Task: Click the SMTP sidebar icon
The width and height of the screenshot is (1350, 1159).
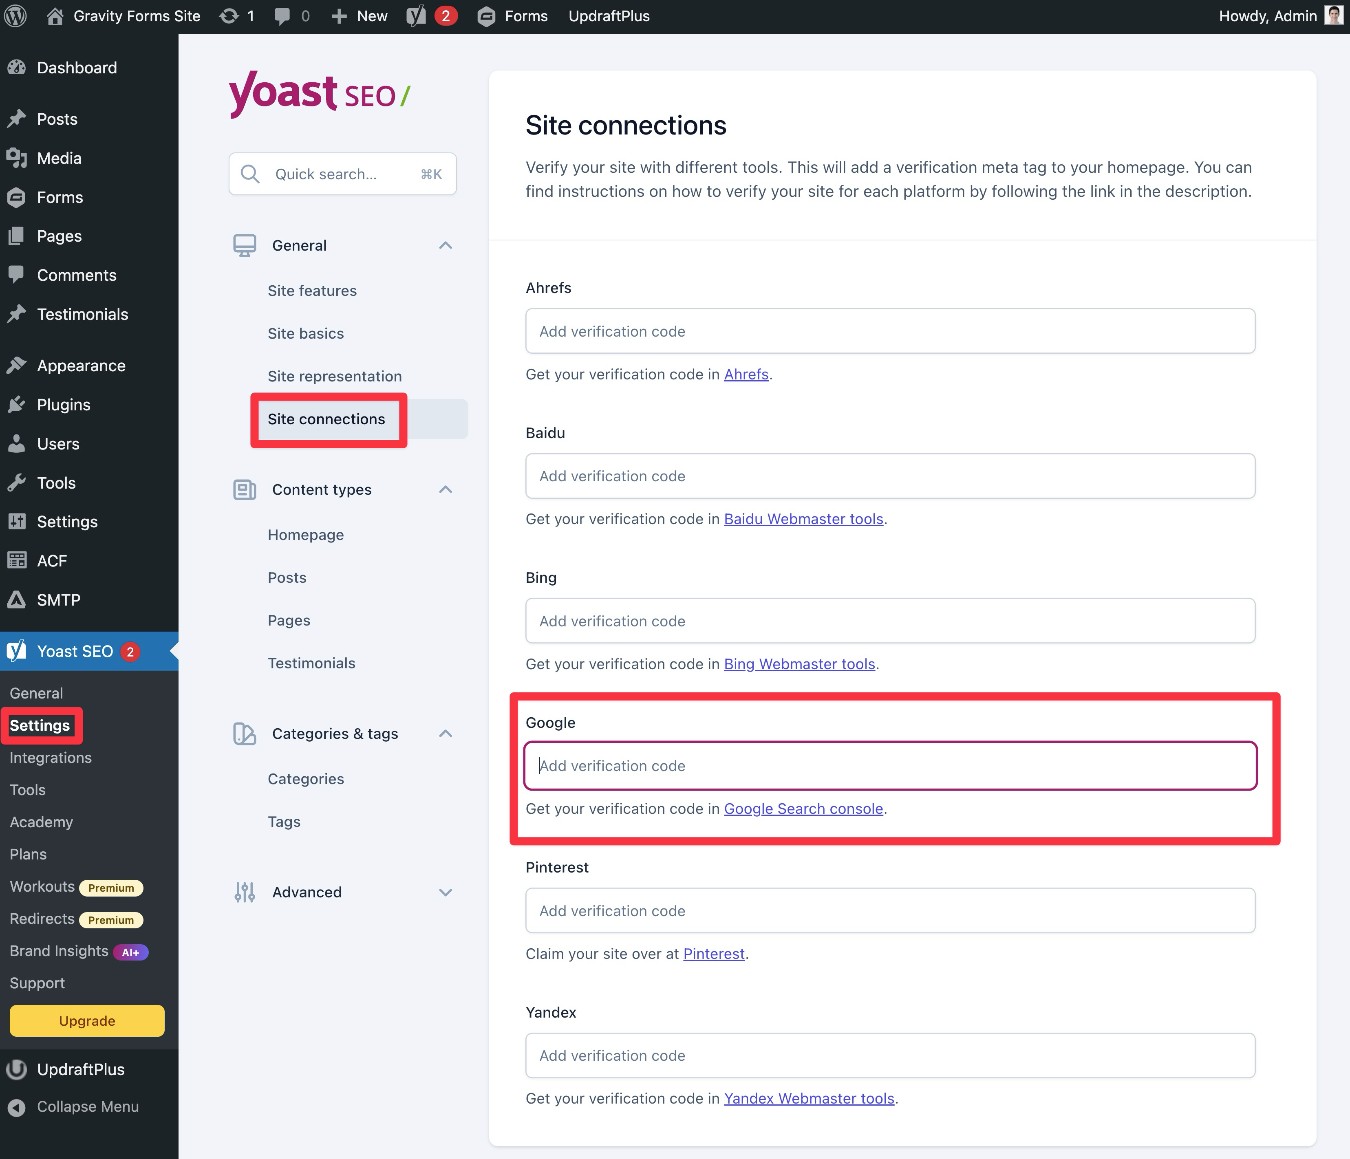Action: coord(17,600)
